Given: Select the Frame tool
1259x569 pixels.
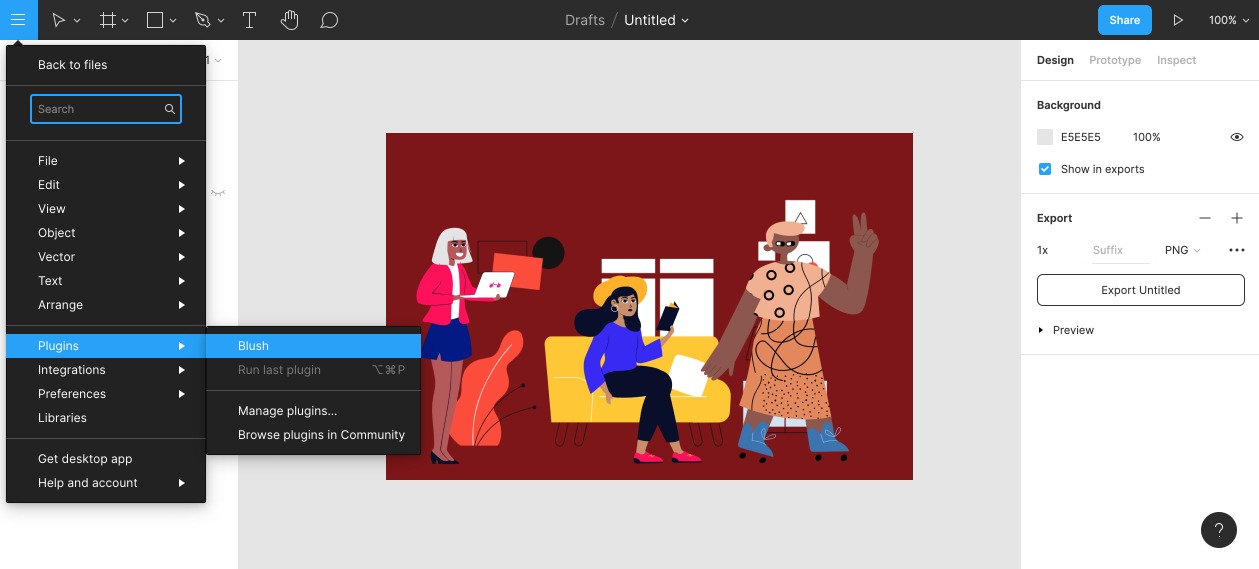Looking at the screenshot, I should point(108,20).
